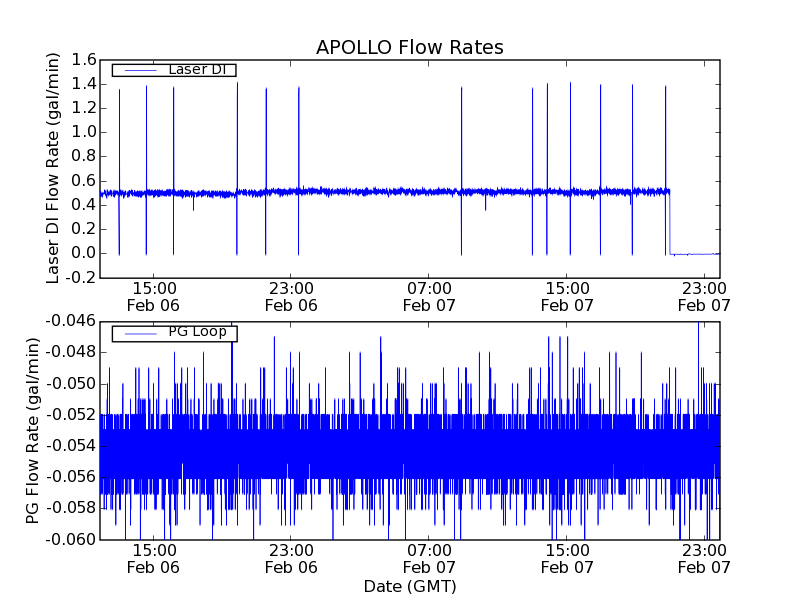Click lower plot's '23:00 Feb 06' tick label

click(x=291, y=558)
